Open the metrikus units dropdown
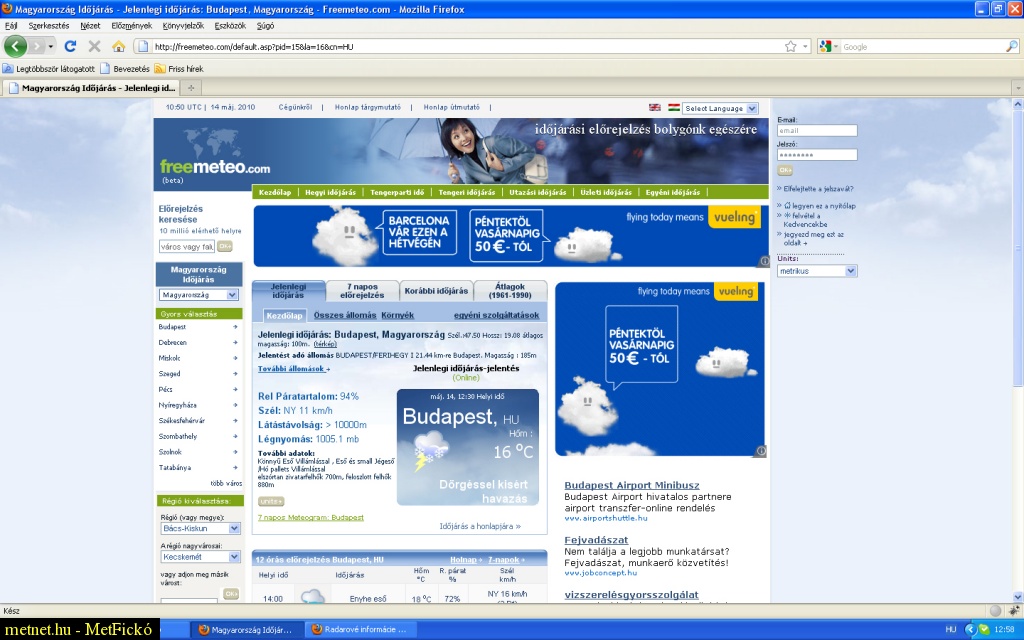The image size is (1024, 640). (x=817, y=271)
